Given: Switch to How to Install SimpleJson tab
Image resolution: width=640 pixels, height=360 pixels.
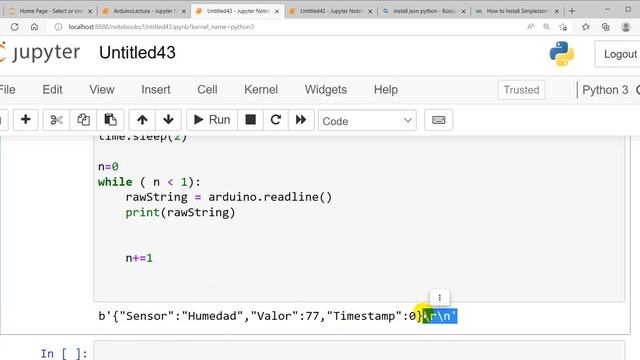Looking at the screenshot, I should pyautogui.click(x=517, y=11).
